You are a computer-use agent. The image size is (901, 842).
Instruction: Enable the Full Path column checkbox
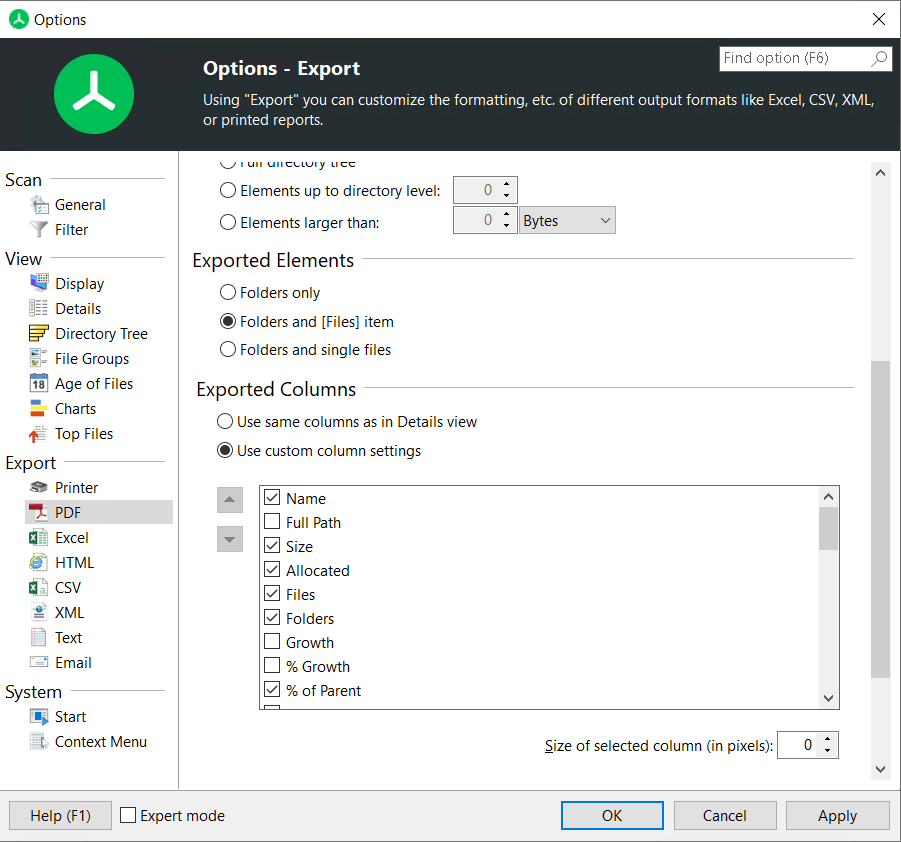click(271, 522)
